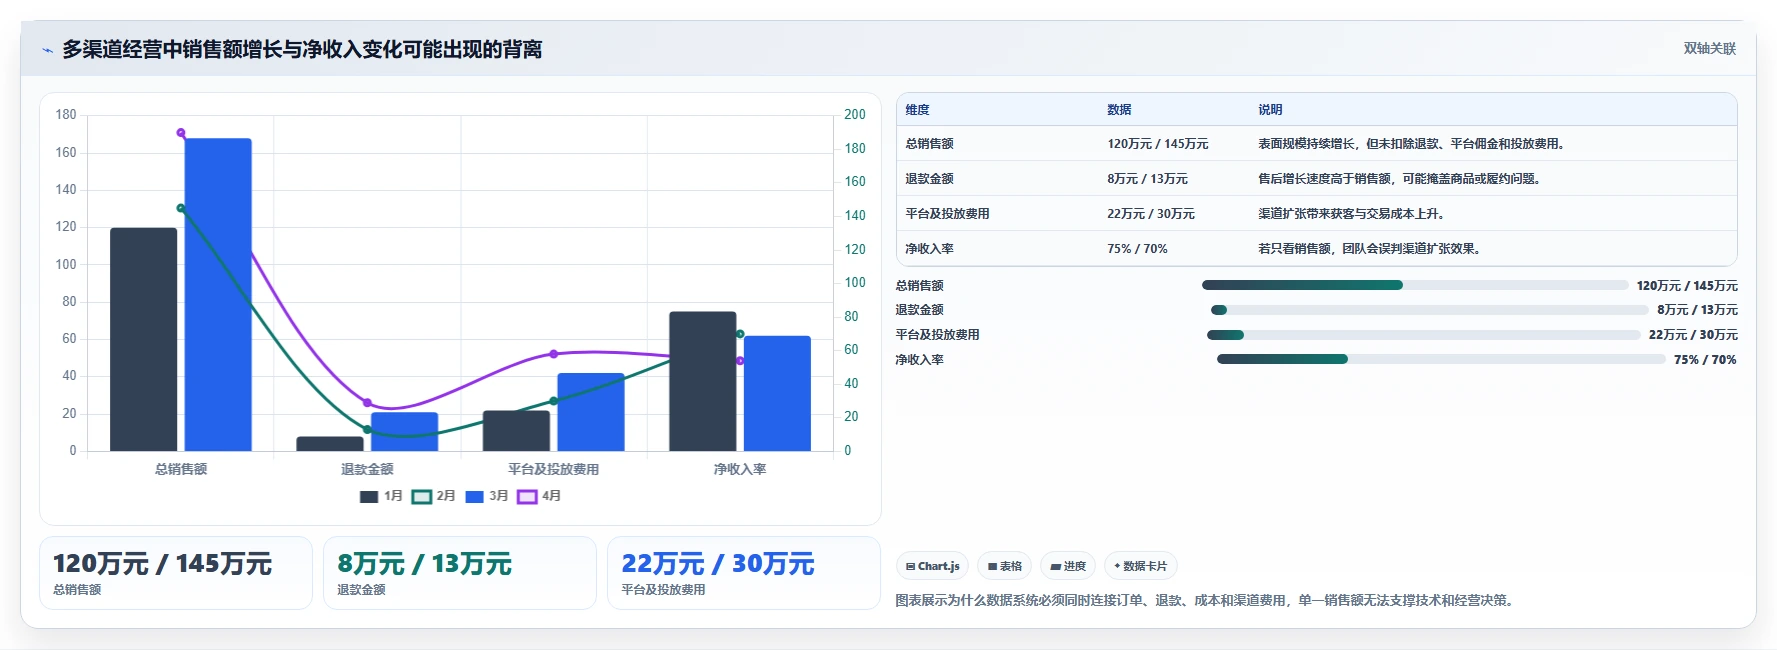Click the green line point at 退款金额

tap(367, 430)
